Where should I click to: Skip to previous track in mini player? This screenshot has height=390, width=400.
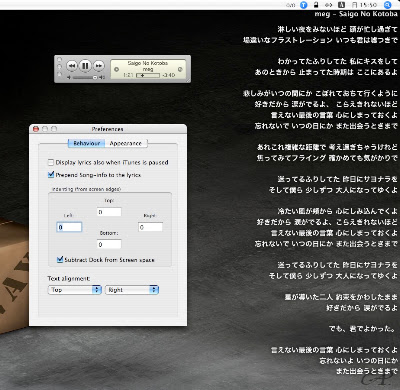(x=72, y=66)
